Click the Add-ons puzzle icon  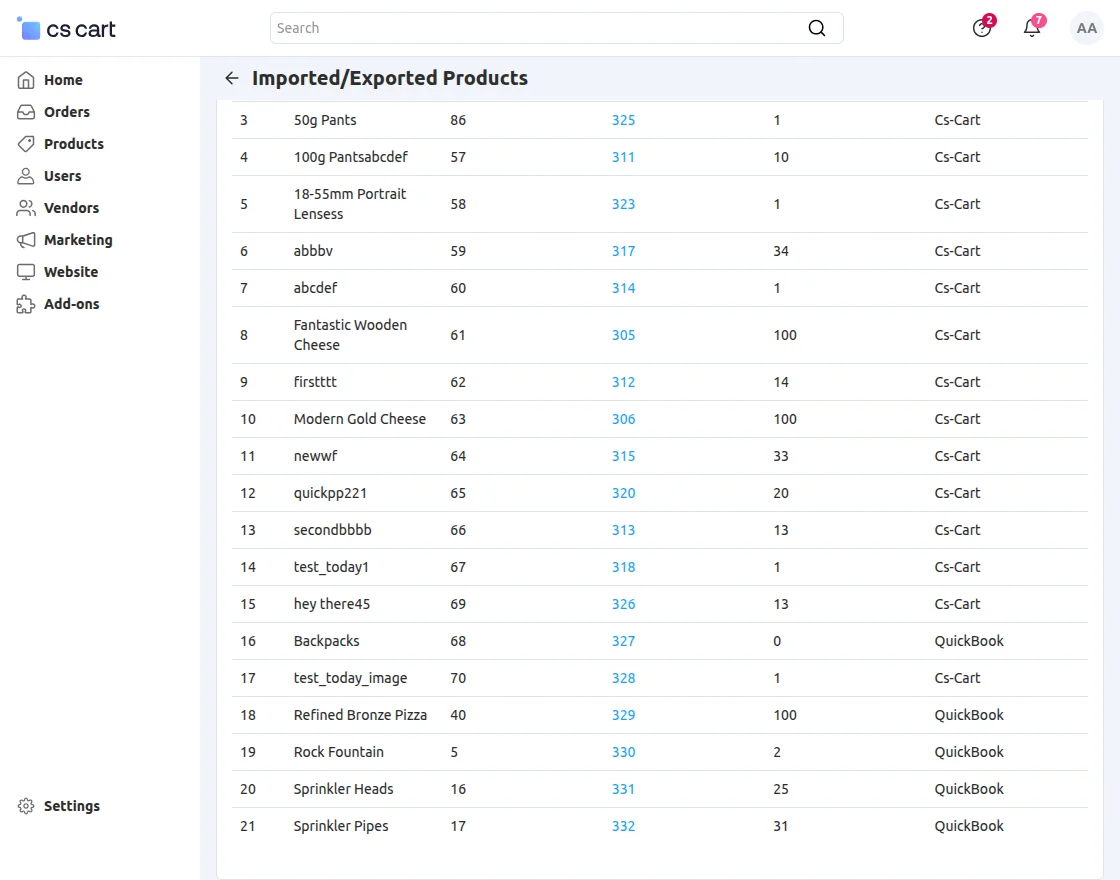[26, 304]
